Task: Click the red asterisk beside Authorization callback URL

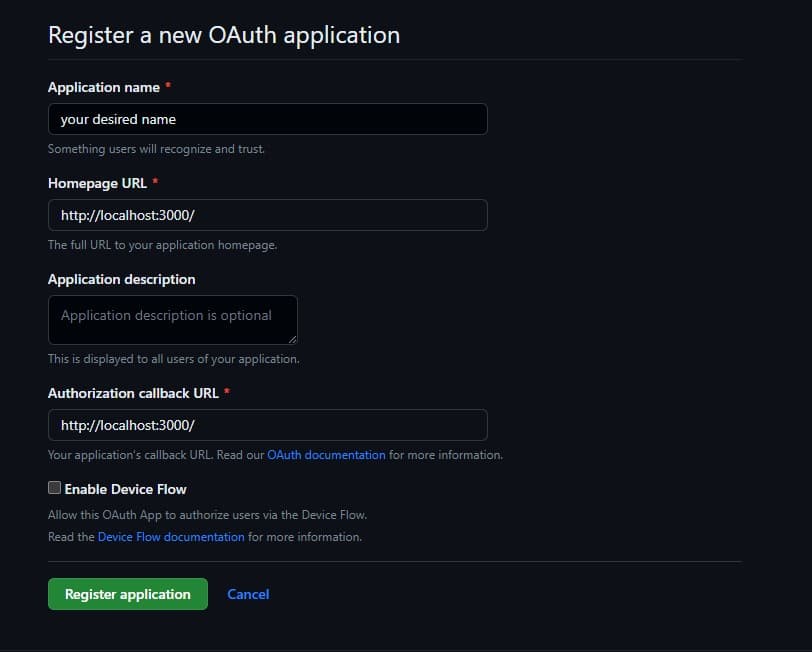Action: [x=227, y=392]
